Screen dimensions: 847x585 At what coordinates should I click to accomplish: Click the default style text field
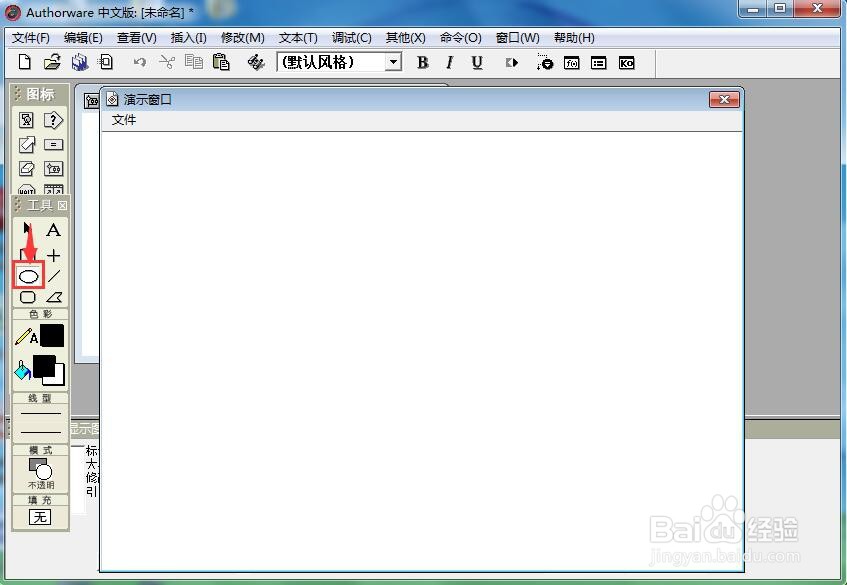point(332,62)
